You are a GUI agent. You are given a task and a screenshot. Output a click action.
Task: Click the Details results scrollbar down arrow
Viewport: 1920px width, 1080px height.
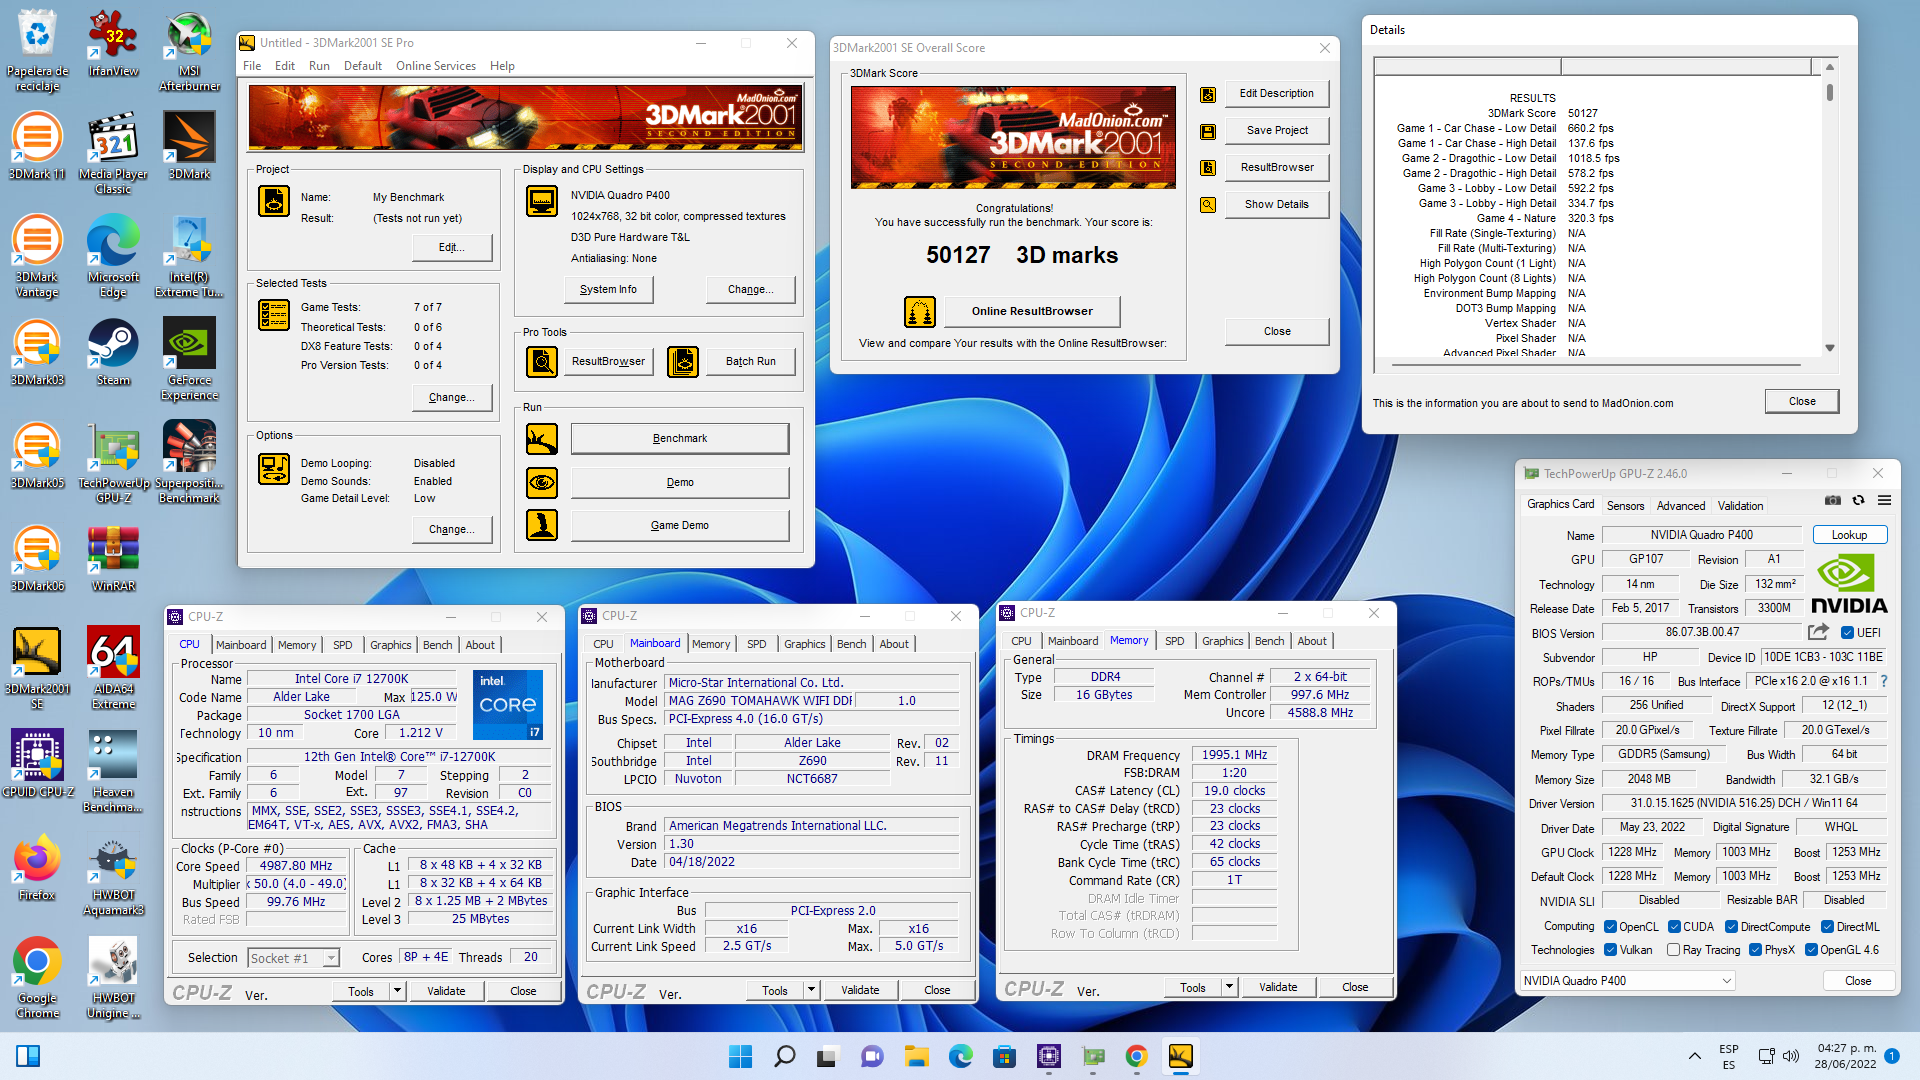[x=1829, y=348]
